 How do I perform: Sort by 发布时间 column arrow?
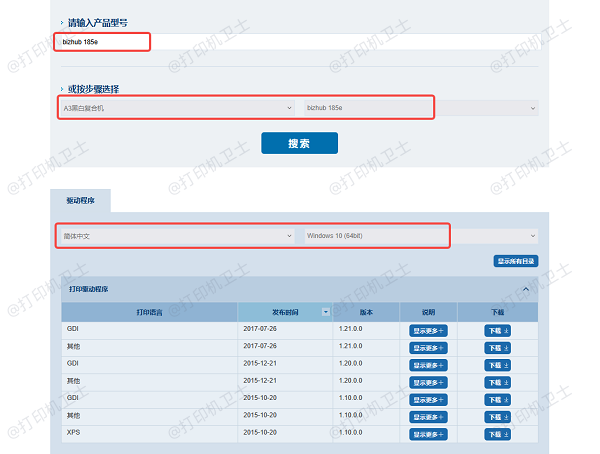tap(325, 312)
